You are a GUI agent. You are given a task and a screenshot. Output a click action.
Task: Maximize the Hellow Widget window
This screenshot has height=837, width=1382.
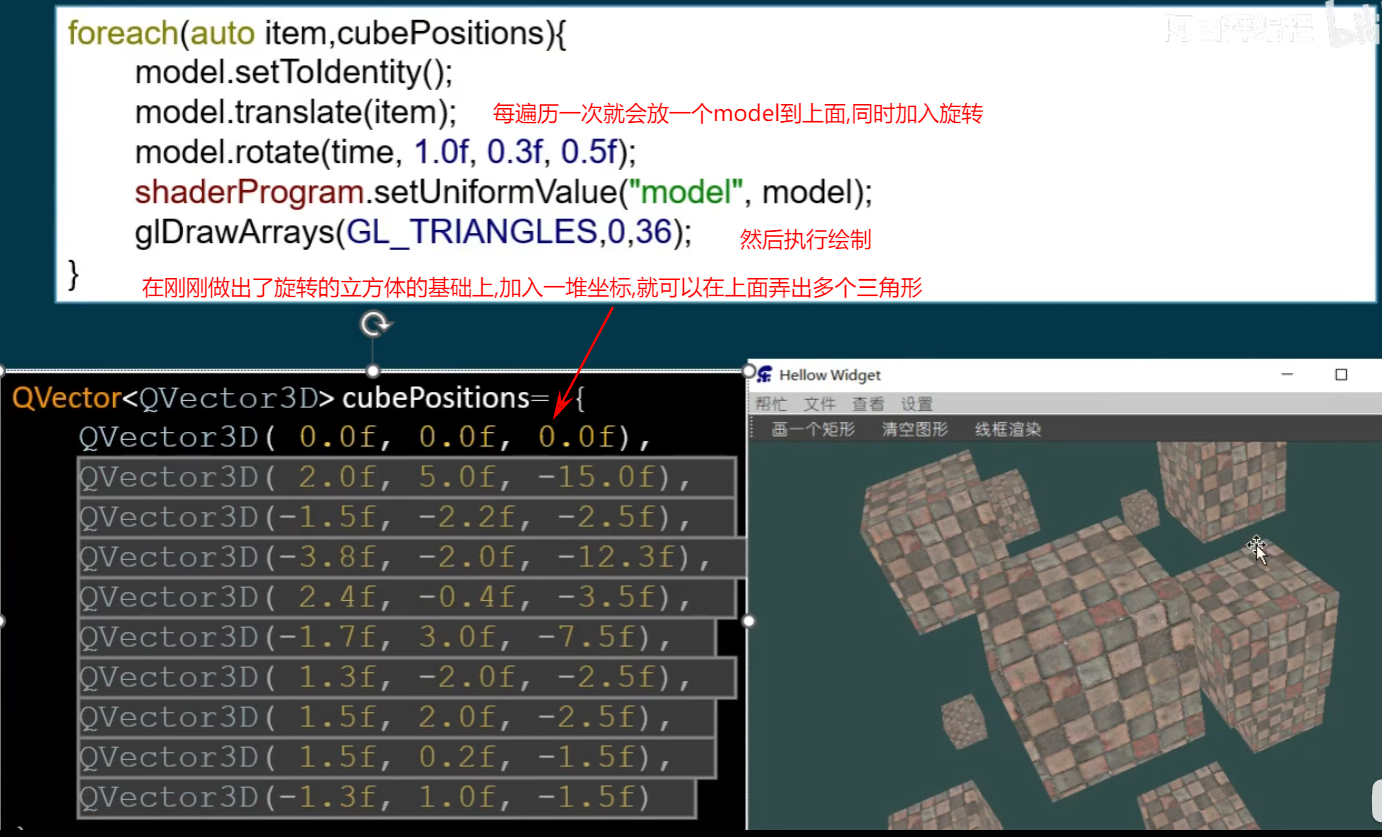click(x=1341, y=375)
